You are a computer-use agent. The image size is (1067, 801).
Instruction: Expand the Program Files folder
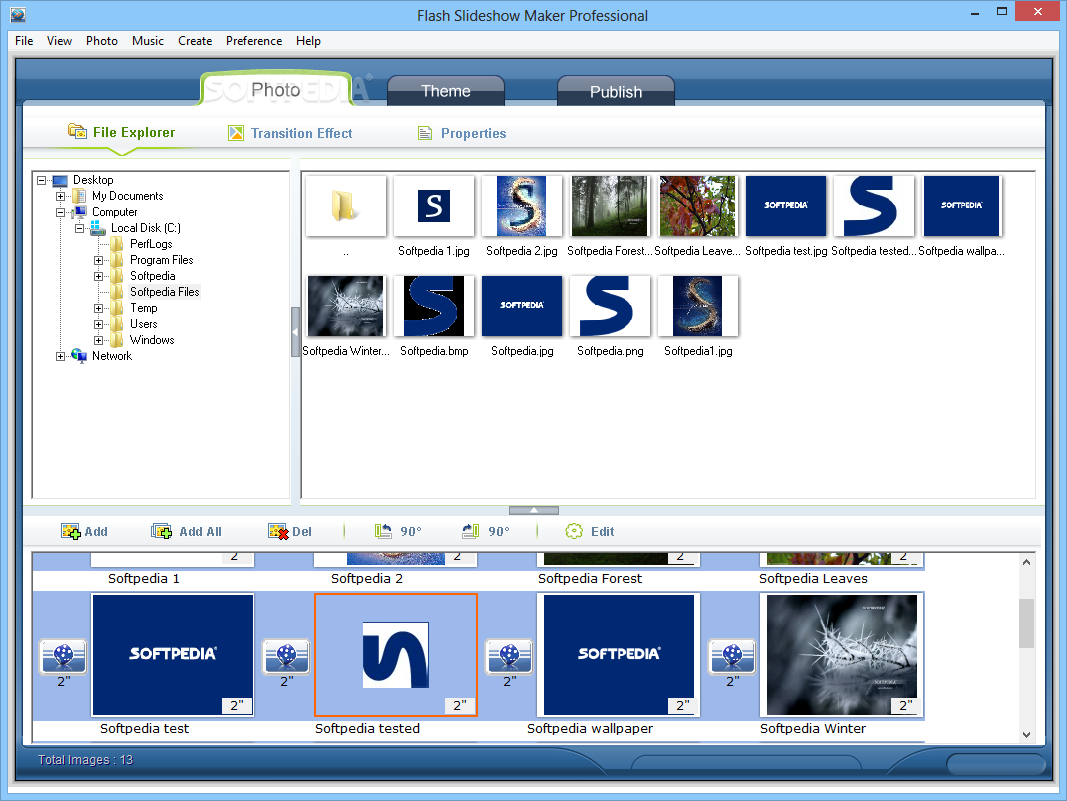[99, 260]
